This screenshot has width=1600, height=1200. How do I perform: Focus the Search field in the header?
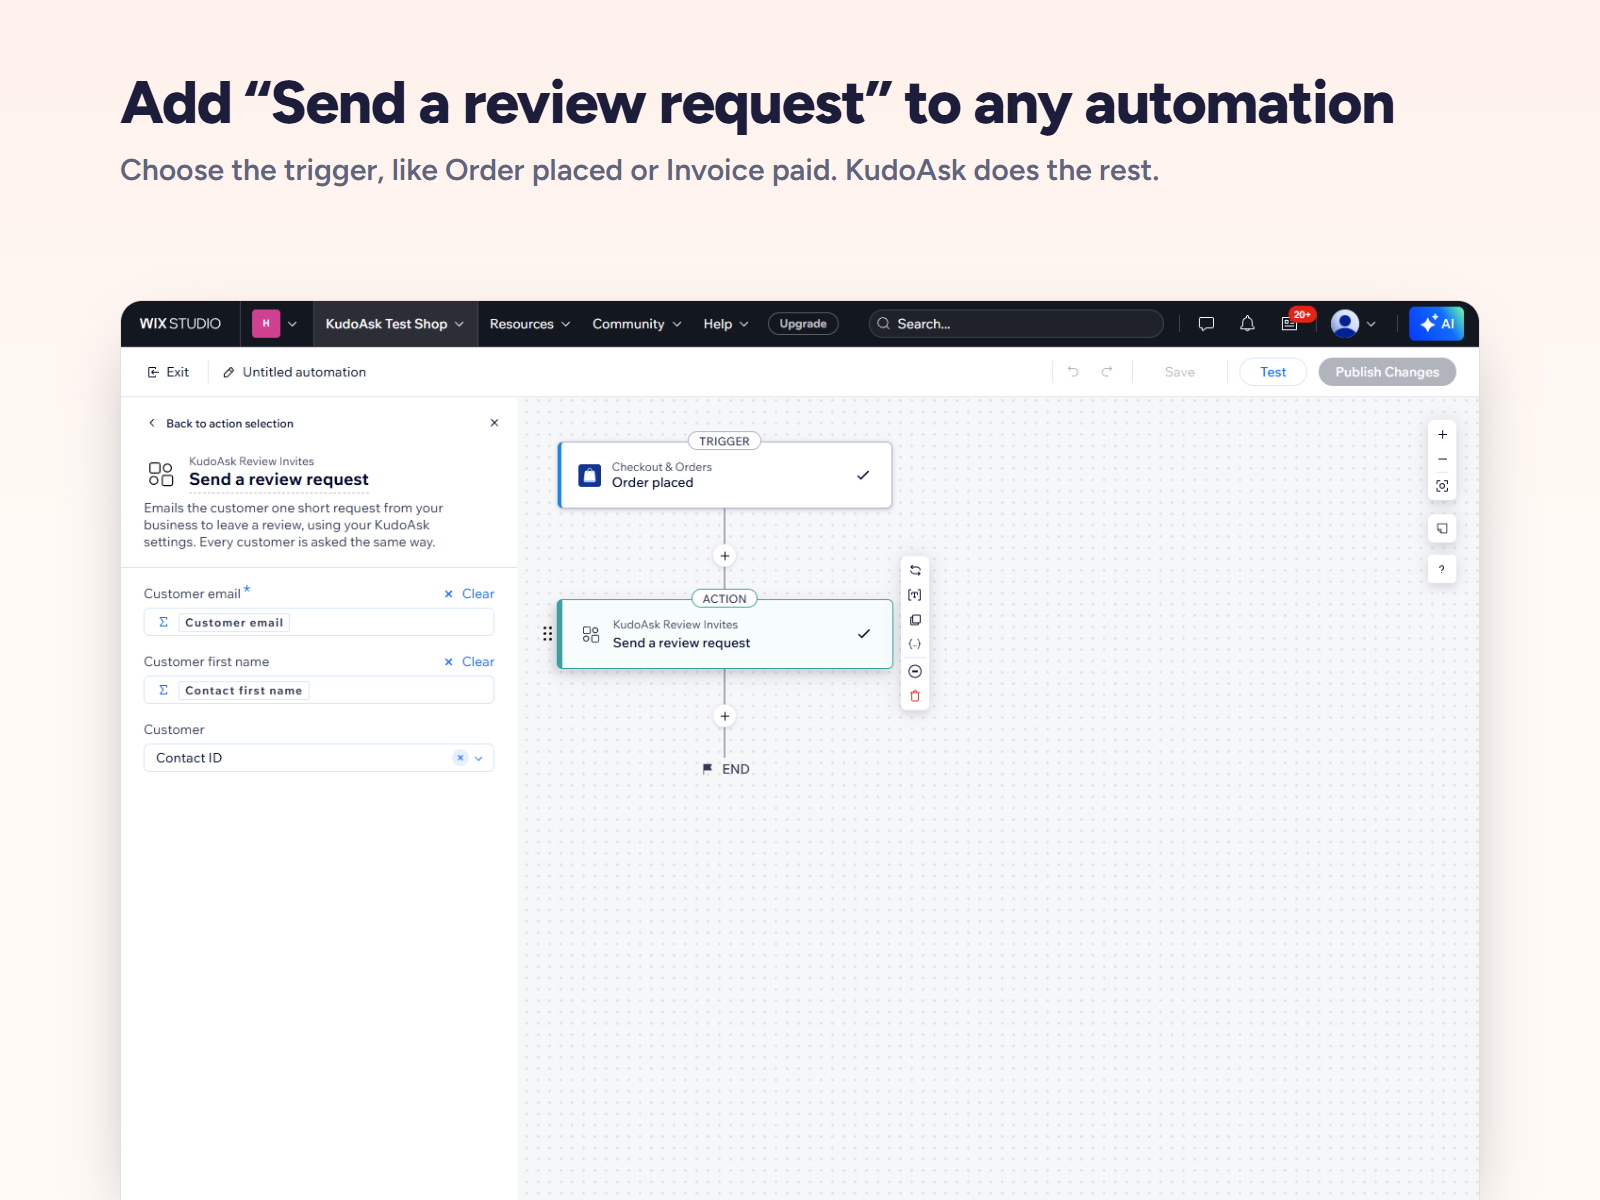1016,324
